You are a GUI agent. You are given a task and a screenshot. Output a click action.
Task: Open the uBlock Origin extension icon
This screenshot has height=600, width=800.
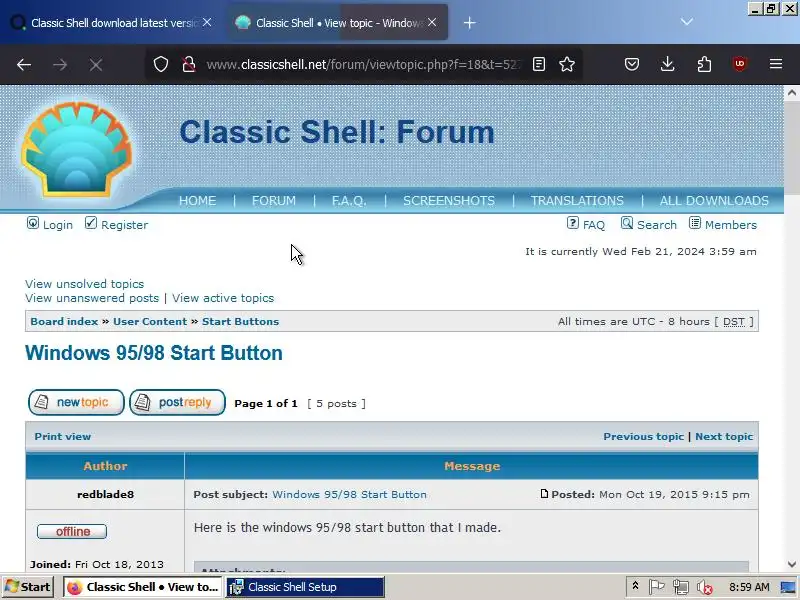740,64
